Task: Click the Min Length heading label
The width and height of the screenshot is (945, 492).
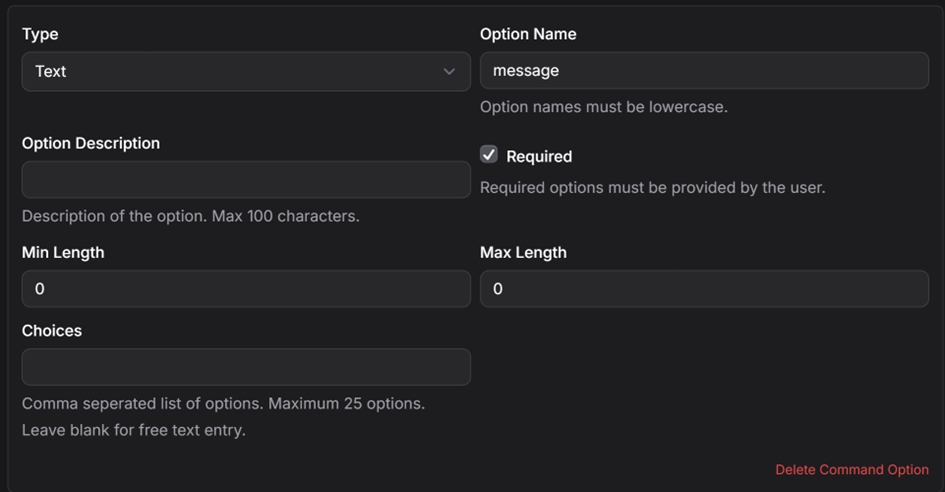Action: coord(63,252)
